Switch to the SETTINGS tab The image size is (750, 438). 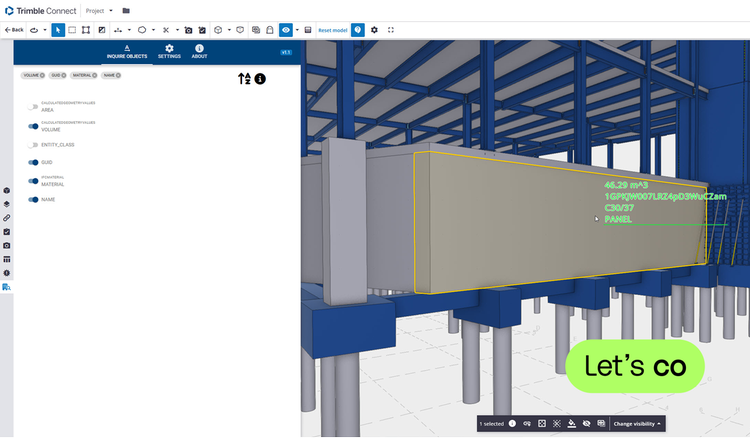coord(169,52)
